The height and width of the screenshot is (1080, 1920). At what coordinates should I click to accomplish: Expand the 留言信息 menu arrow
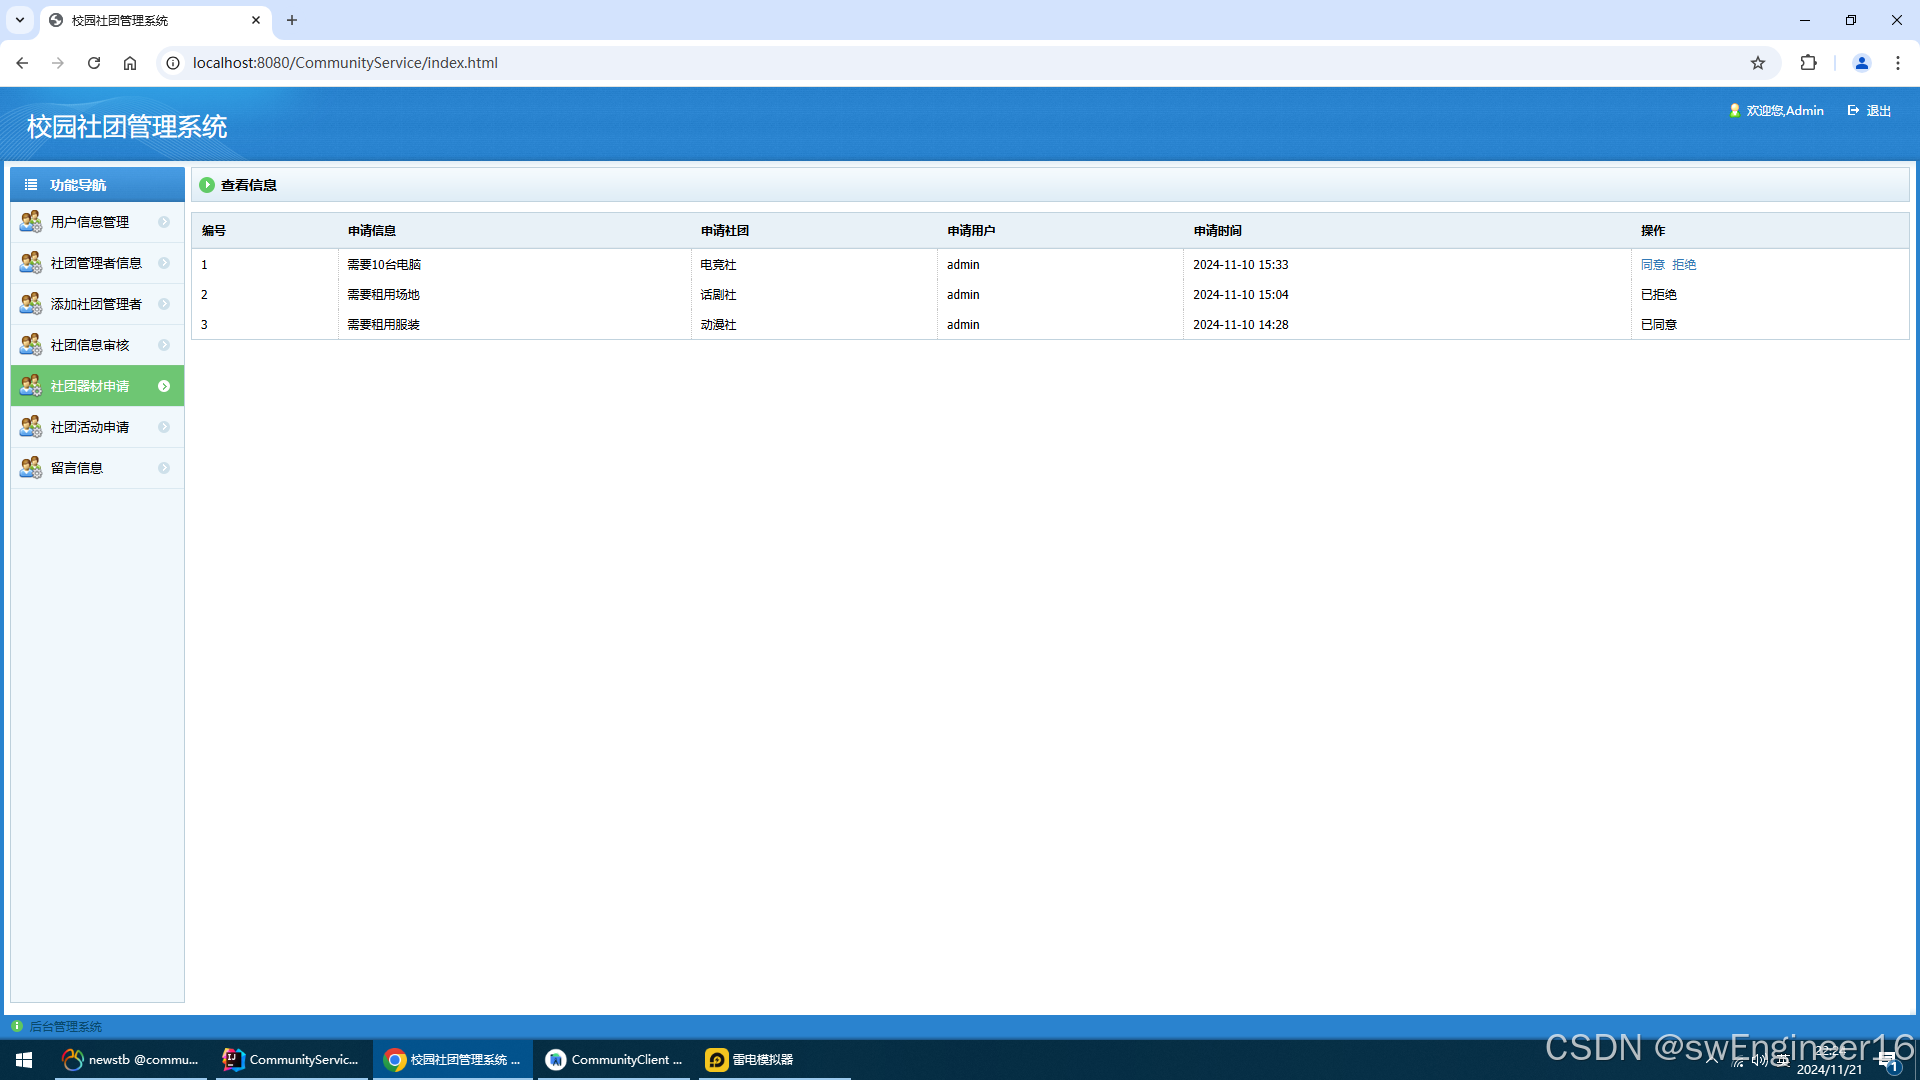164,468
